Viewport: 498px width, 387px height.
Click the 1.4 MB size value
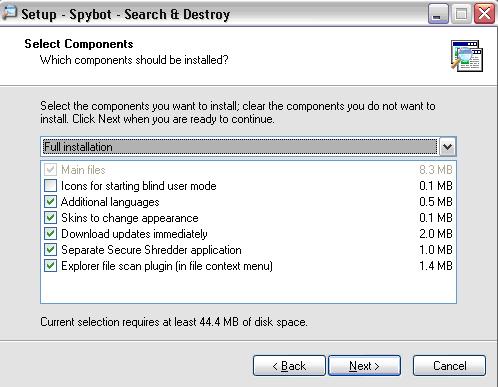click(436, 266)
